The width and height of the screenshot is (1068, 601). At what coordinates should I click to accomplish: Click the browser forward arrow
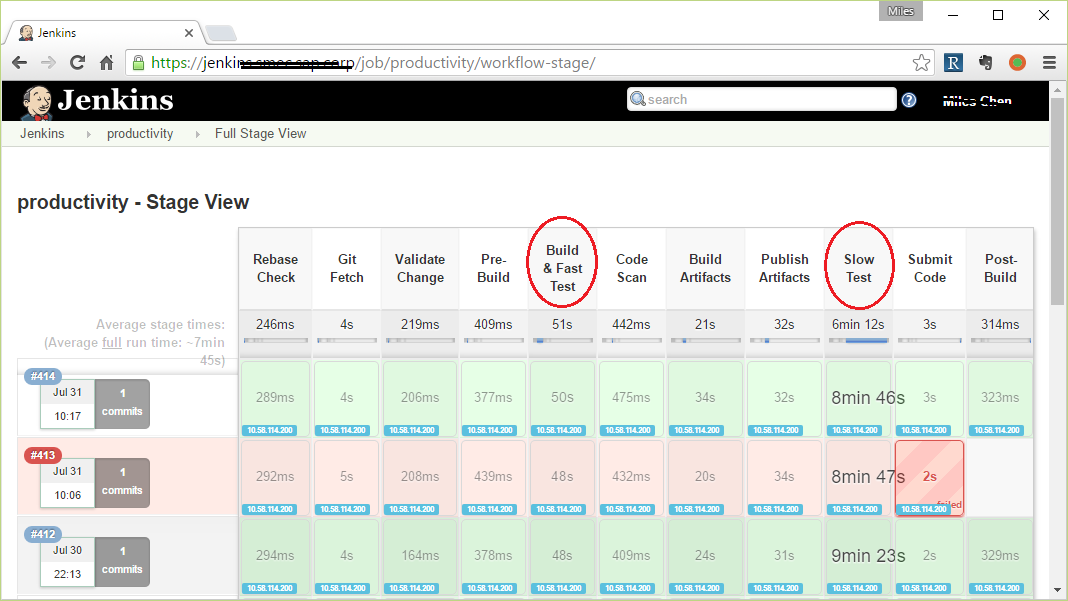[48, 63]
